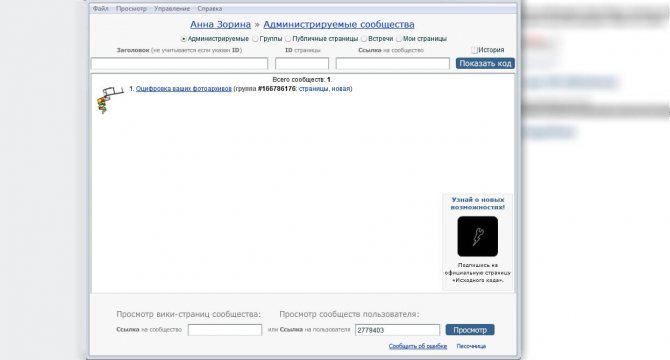Click the страницы link of the group
The height and width of the screenshot is (360, 670).
pyautogui.click(x=314, y=89)
